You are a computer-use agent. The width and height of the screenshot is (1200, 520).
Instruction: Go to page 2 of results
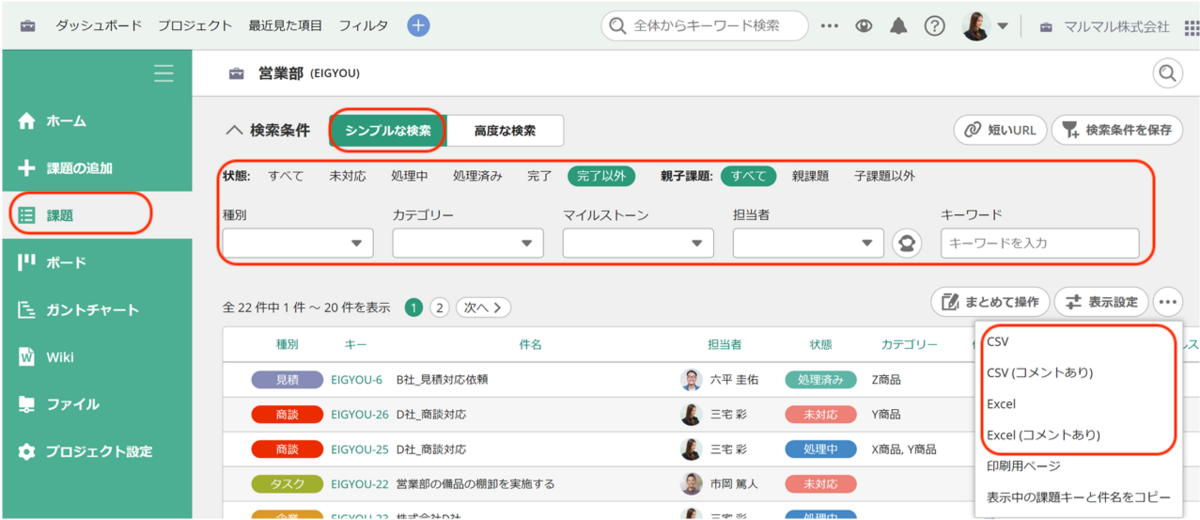click(x=439, y=307)
